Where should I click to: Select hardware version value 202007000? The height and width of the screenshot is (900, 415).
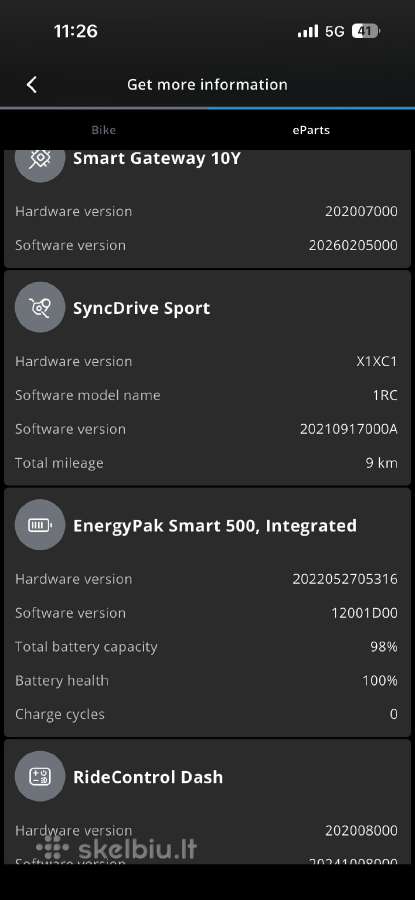click(x=362, y=211)
